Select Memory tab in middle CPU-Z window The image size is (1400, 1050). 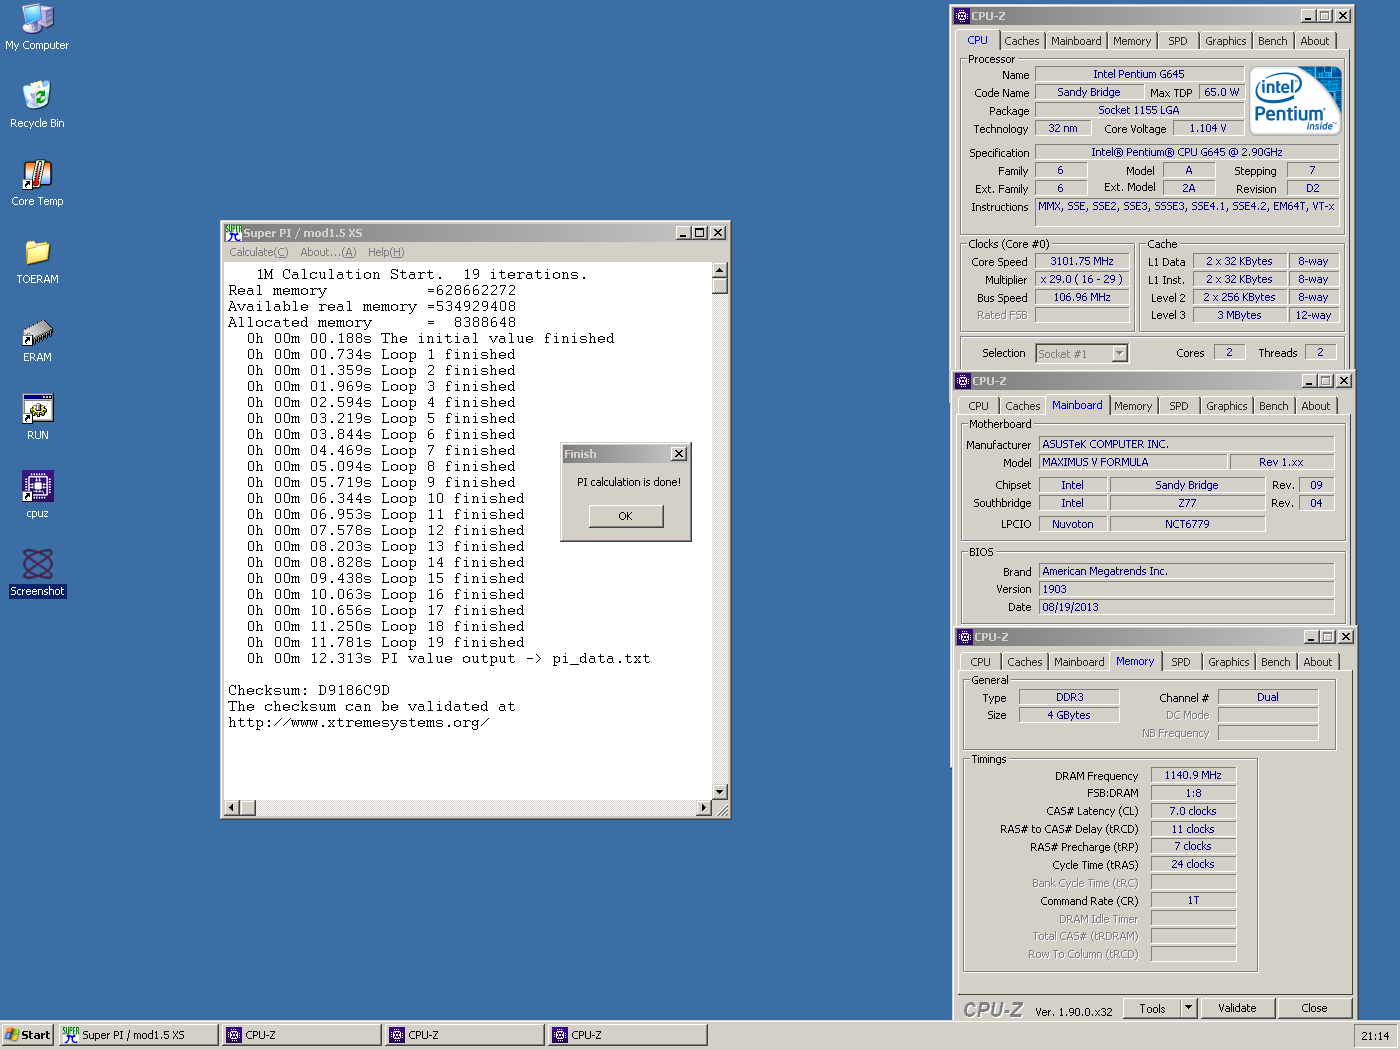click(1133, 406)
